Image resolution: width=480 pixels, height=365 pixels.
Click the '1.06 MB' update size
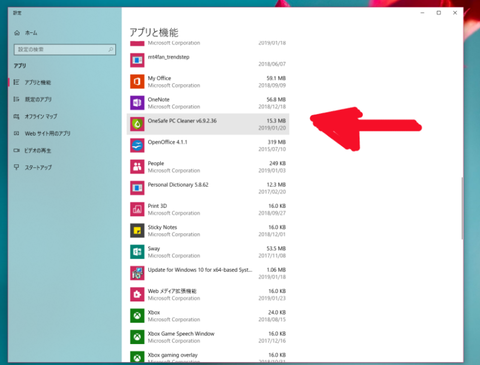pos(276,270)
